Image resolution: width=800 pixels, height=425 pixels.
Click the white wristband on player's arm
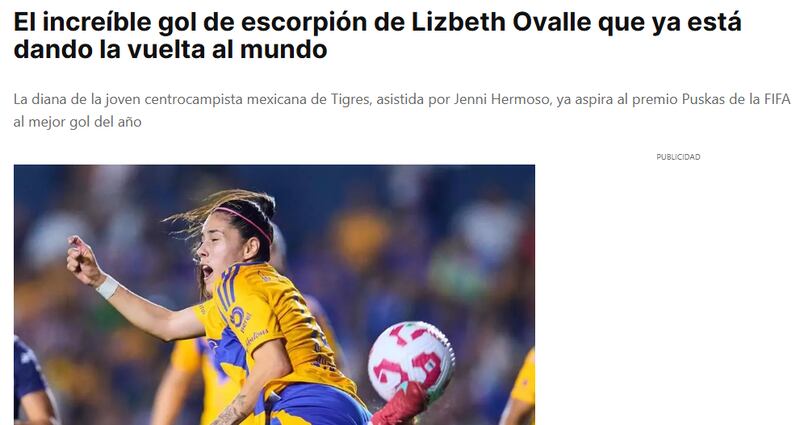[x=108, y=287]
